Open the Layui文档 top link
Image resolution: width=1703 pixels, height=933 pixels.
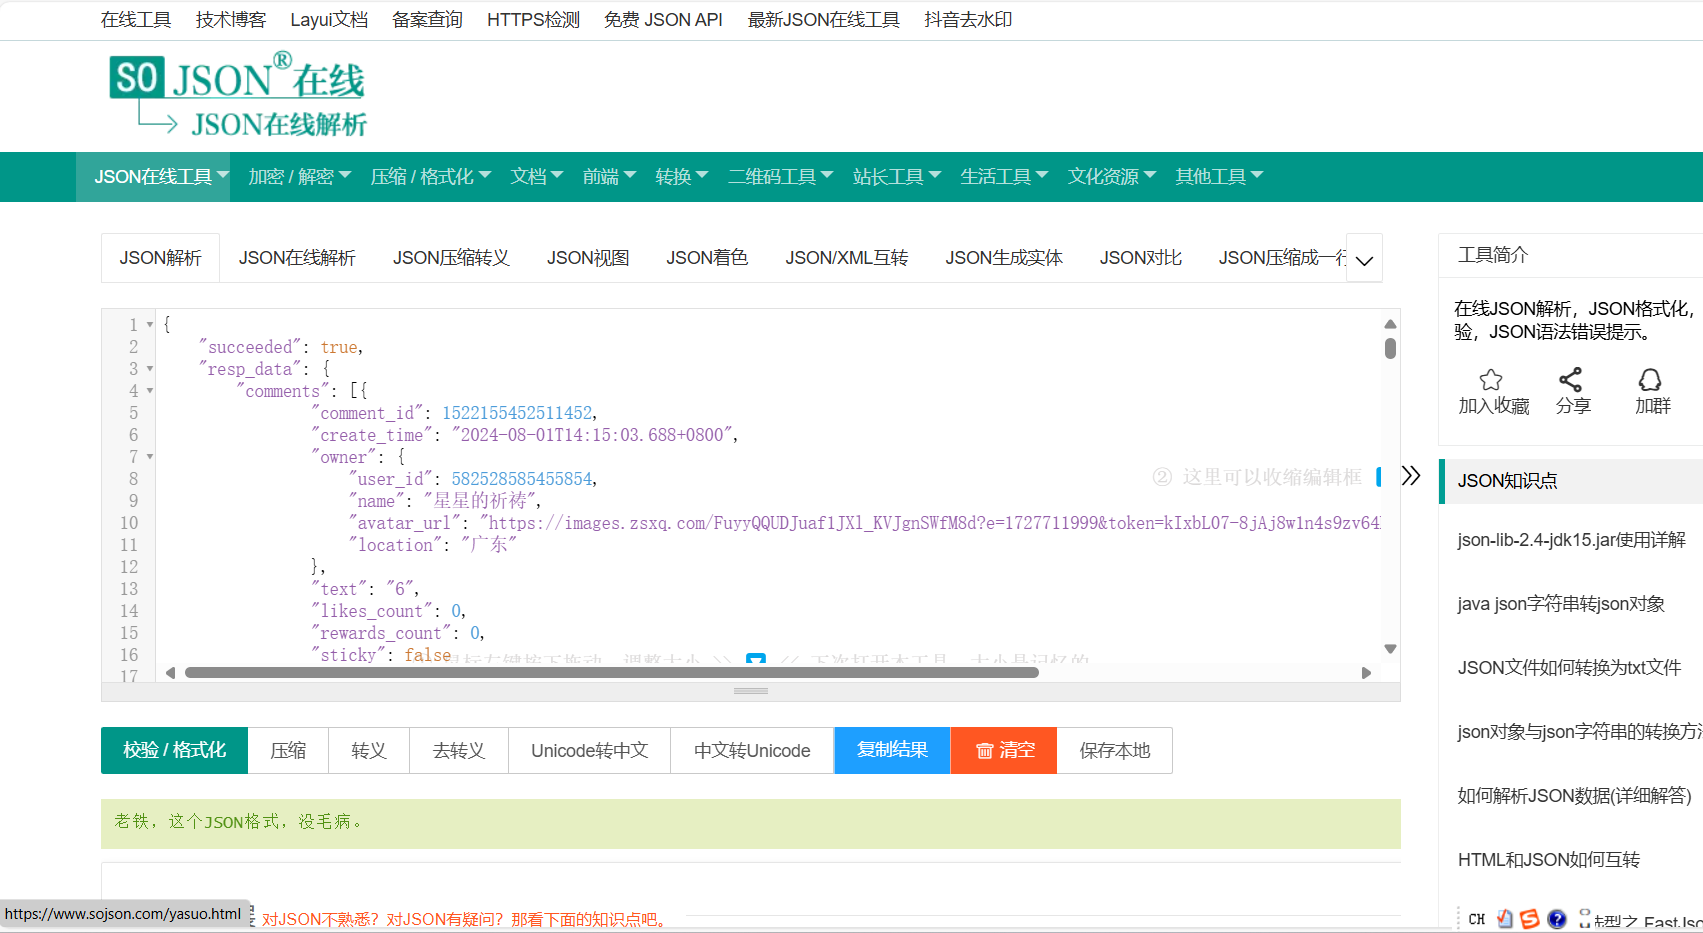329,20
